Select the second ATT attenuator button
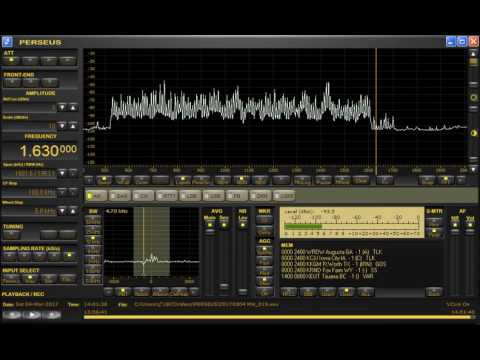 [x=30, y=60]
